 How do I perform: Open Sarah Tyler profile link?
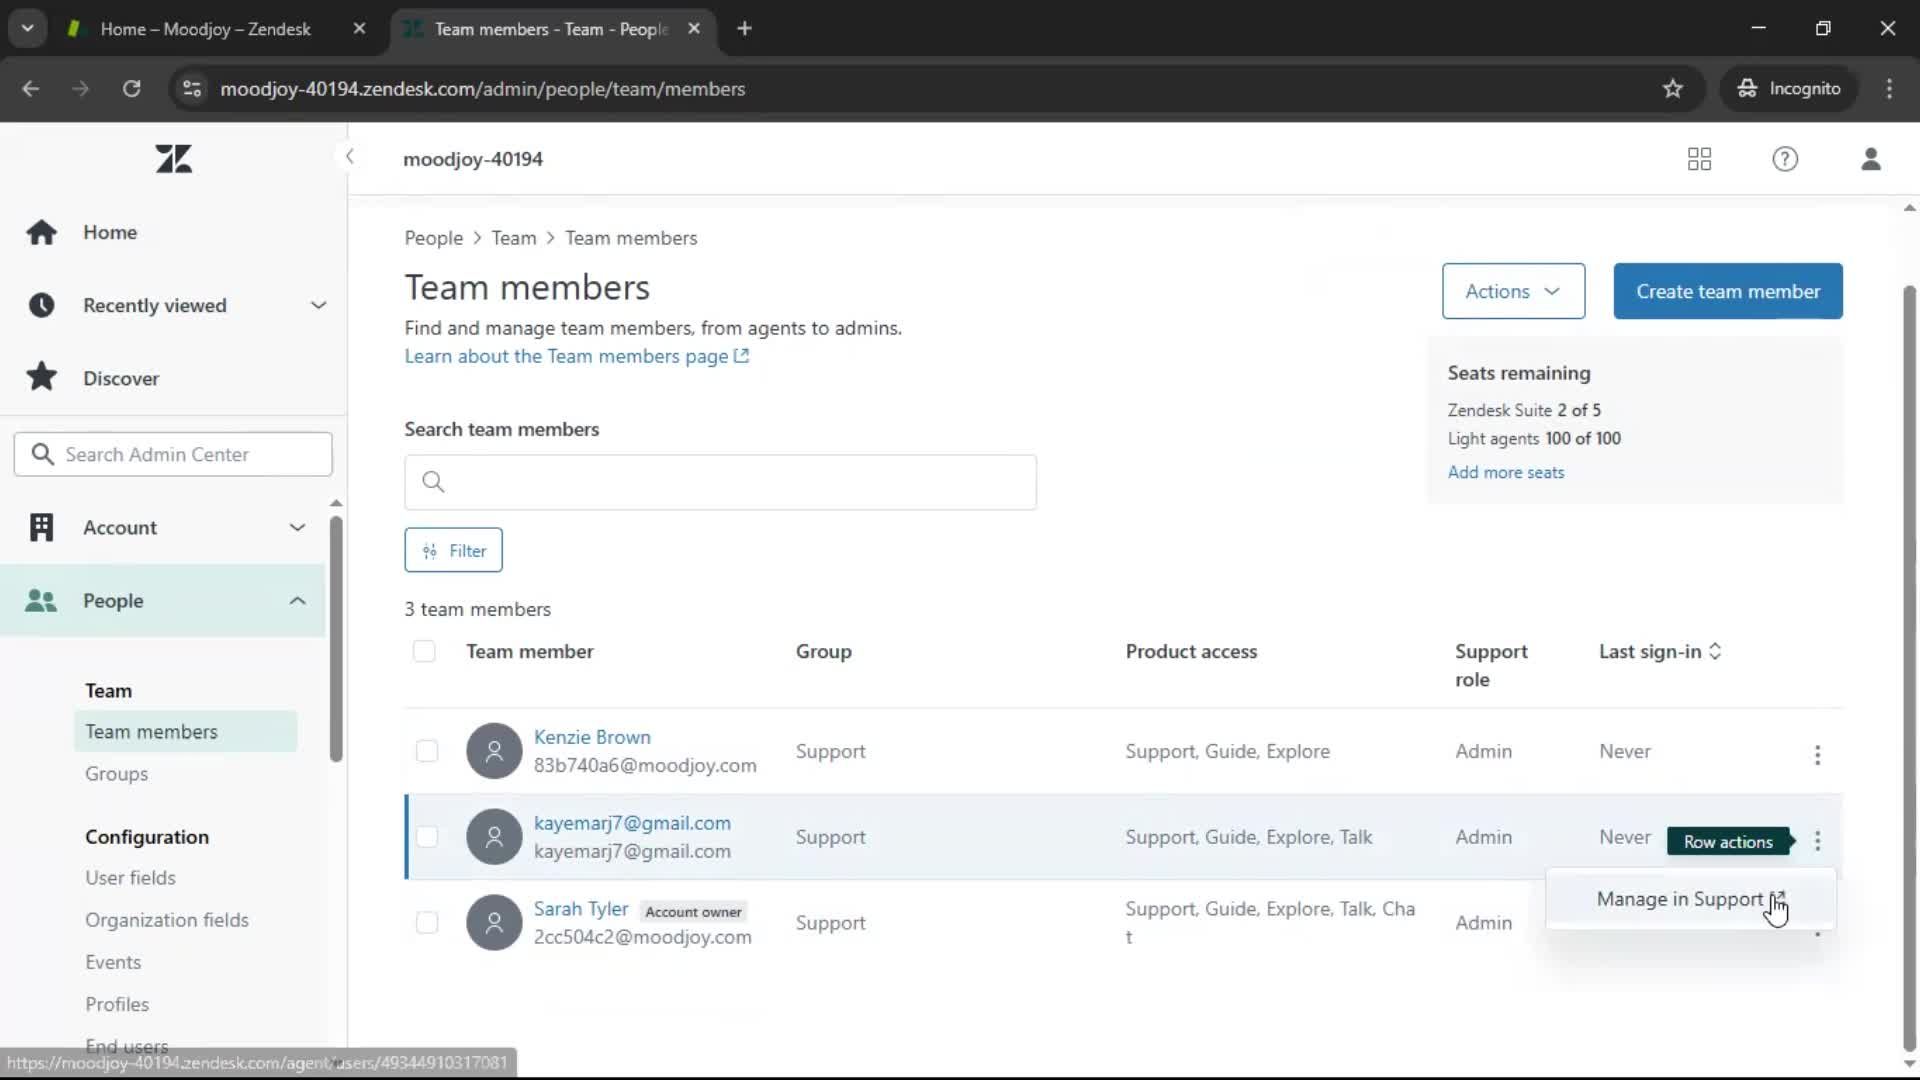(581, 909)
